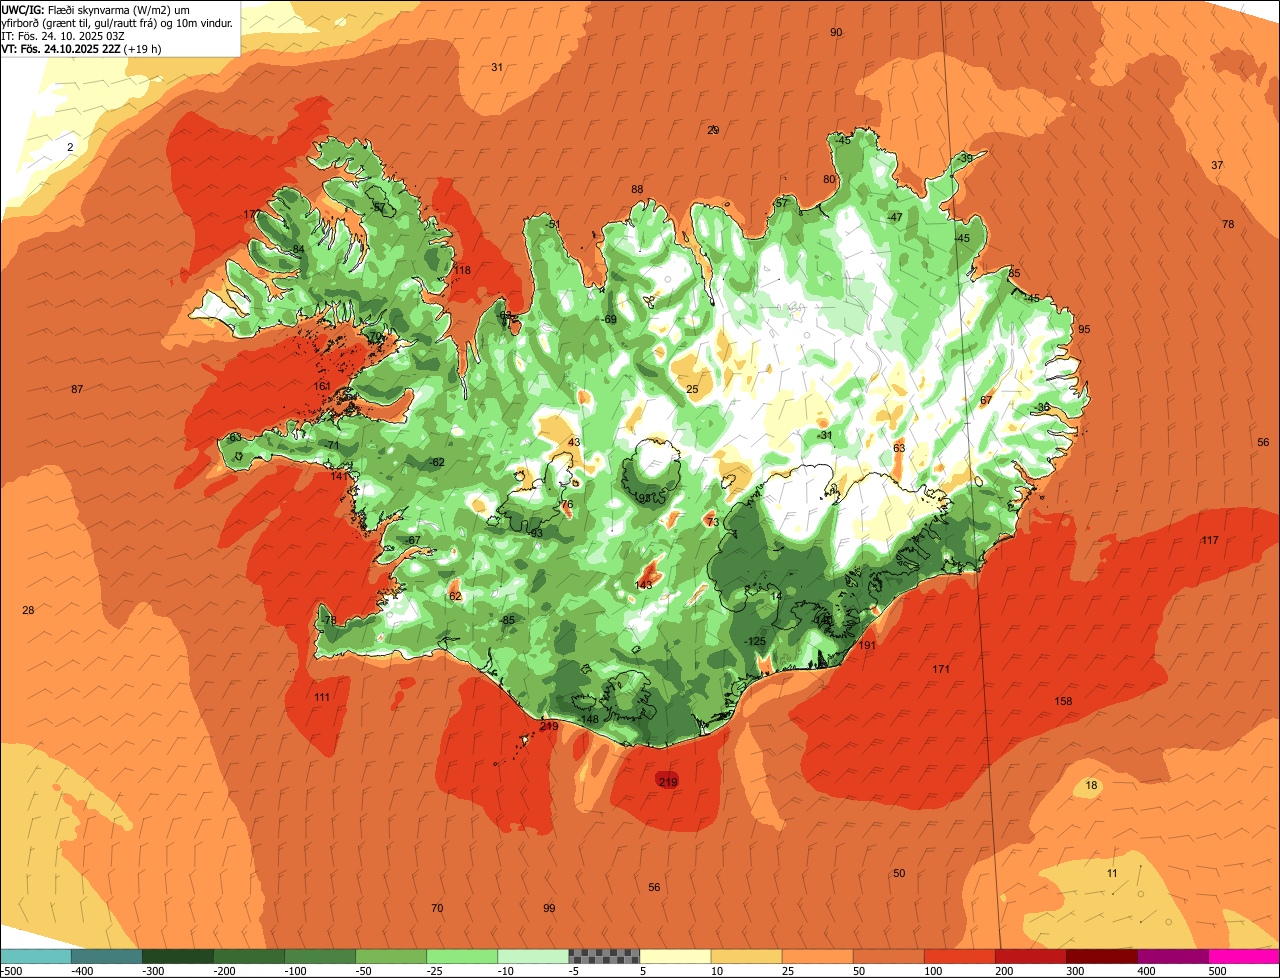Click the 39 value on the map
Viewport: 1280px width, 978px height.
[966, 159]
